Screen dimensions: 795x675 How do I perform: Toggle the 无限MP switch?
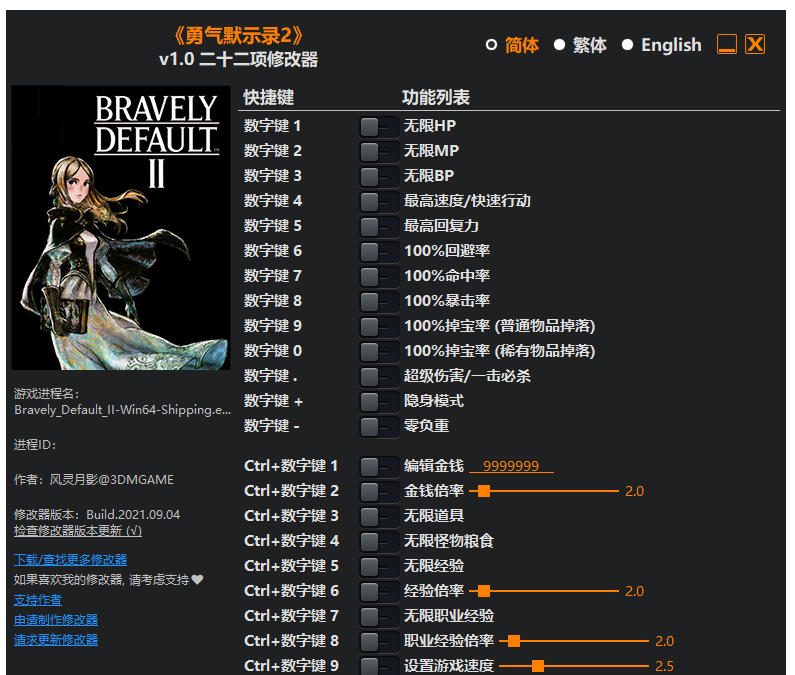tap(379, 151)
